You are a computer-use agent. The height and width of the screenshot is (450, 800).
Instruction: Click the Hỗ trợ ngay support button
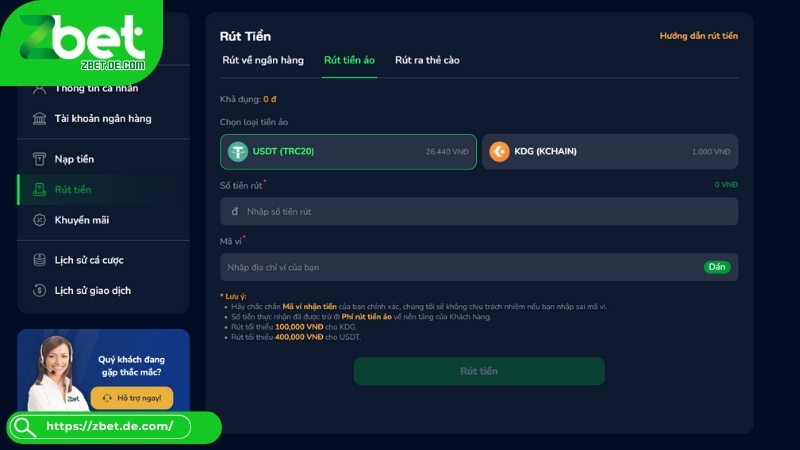pyautogui.click(x=132, y=398)
